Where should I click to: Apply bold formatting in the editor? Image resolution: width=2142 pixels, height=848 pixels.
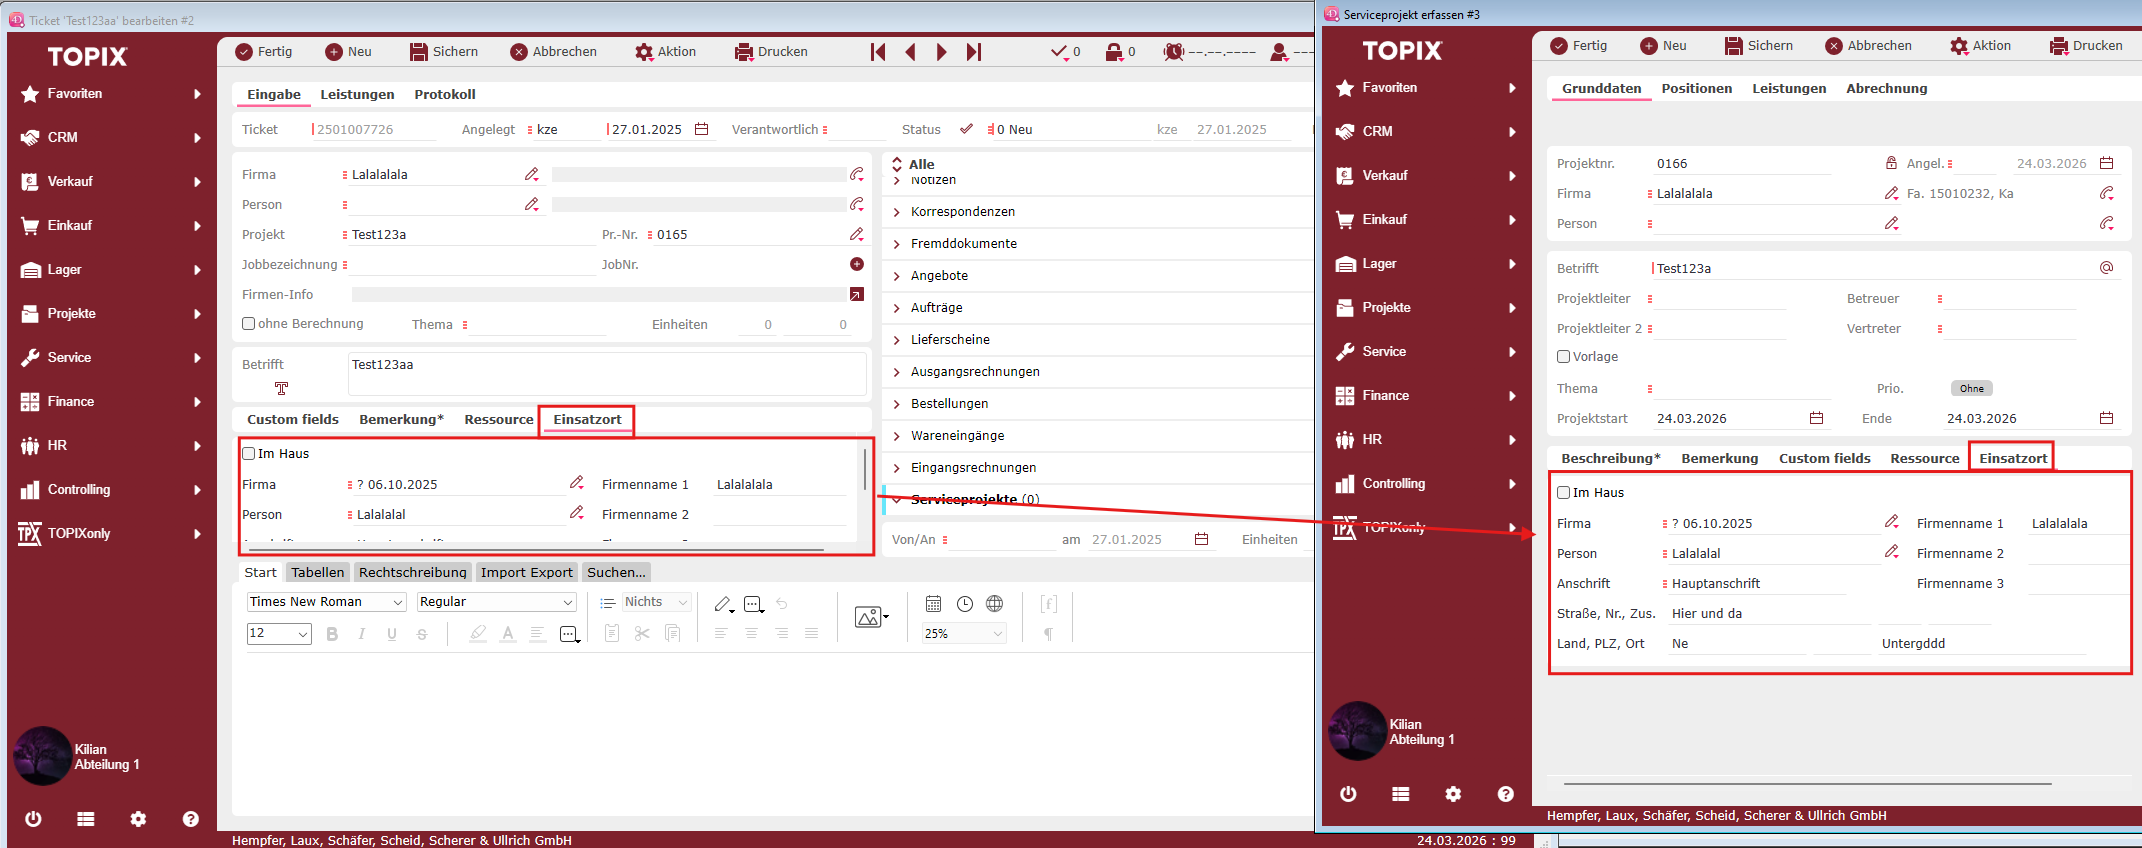click(x=332, y=634)
